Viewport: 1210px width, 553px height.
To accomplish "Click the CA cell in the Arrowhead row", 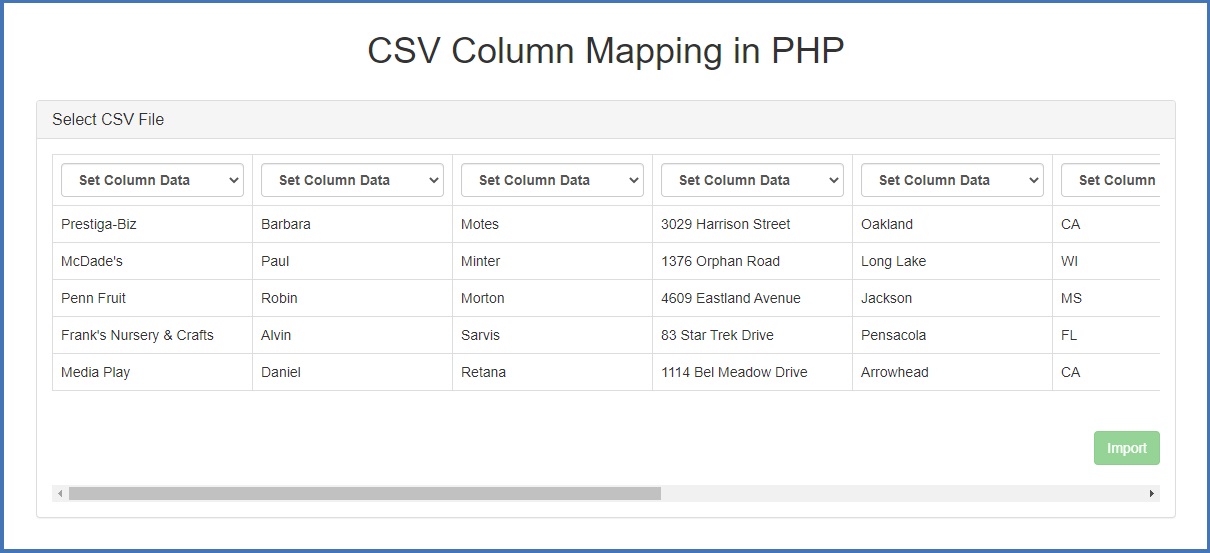I will tap(1106, 372).
